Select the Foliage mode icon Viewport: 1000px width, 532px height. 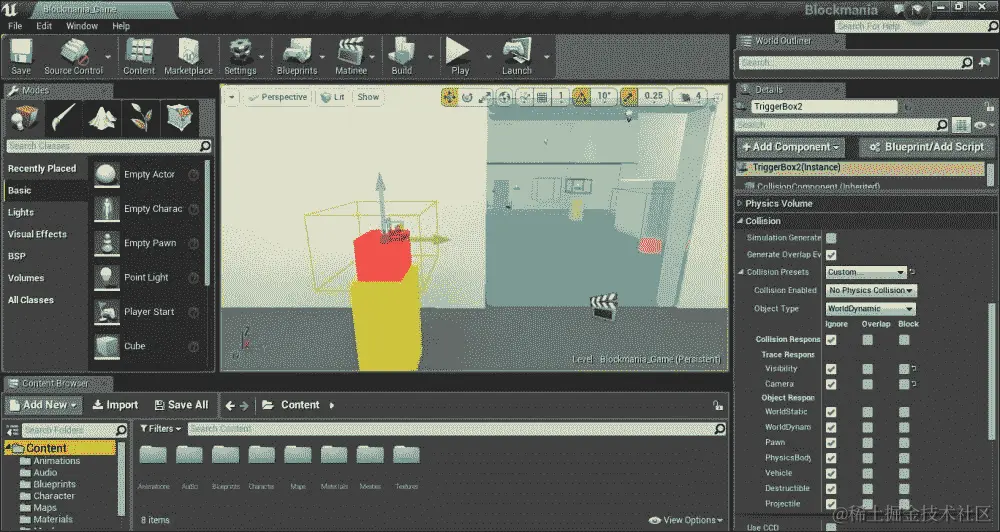click(142, 118)
